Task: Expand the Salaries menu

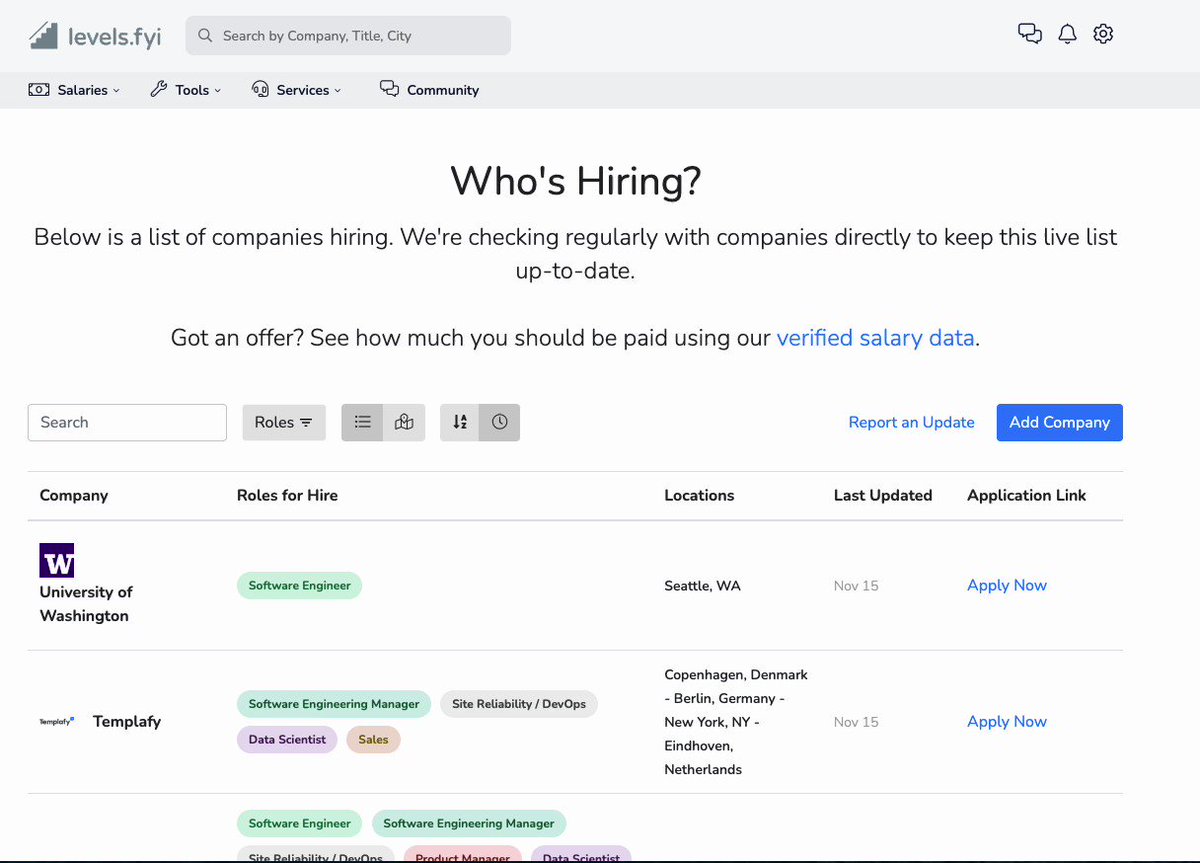Action: pyautogui.click(x=74, y=90)
